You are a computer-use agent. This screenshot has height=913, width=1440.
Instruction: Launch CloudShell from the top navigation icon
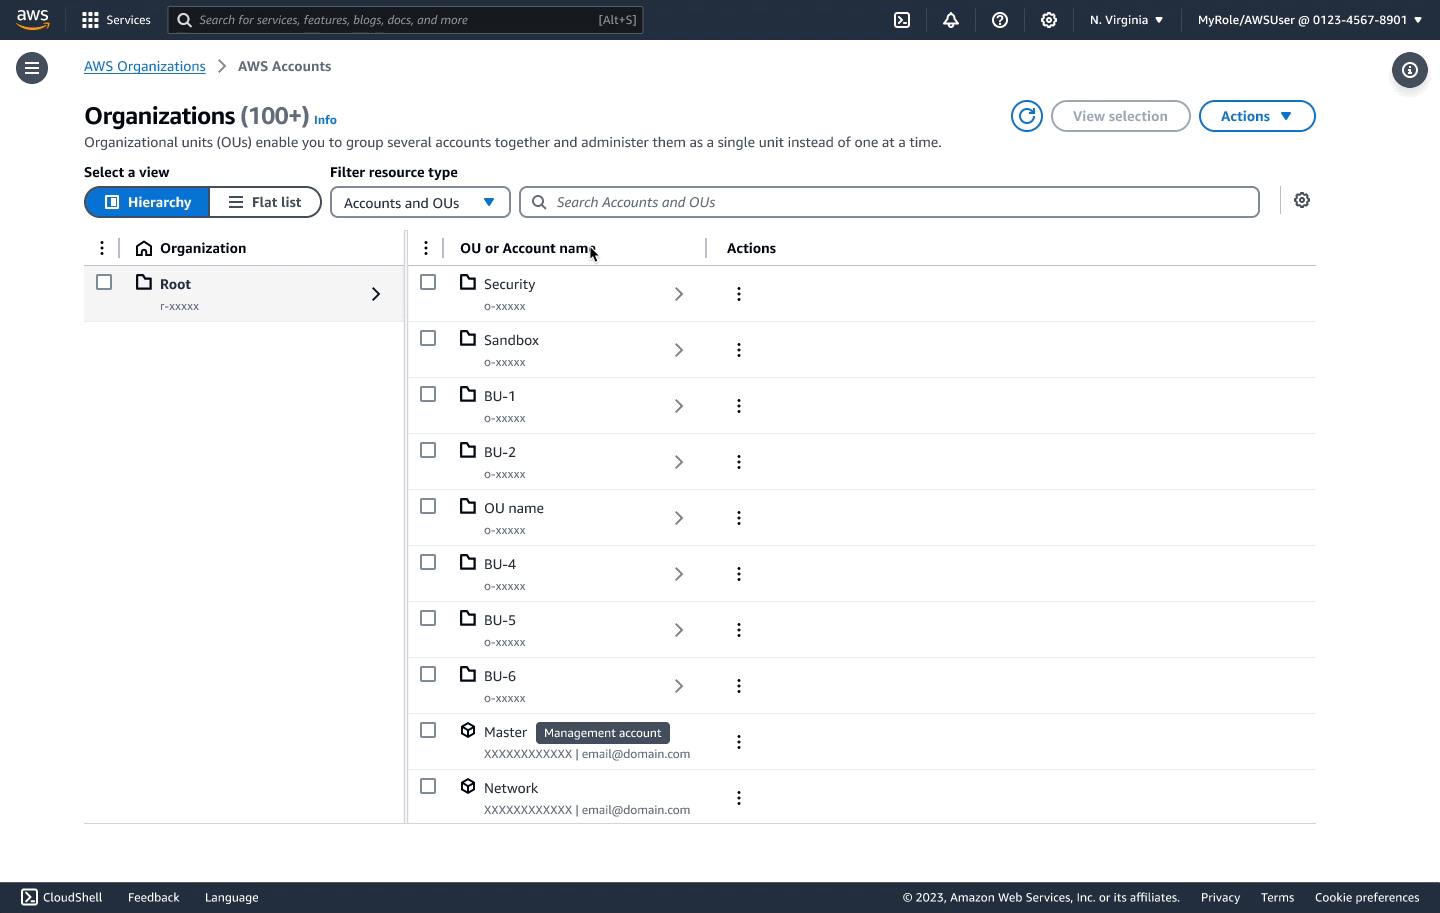(x=902, y=19)
